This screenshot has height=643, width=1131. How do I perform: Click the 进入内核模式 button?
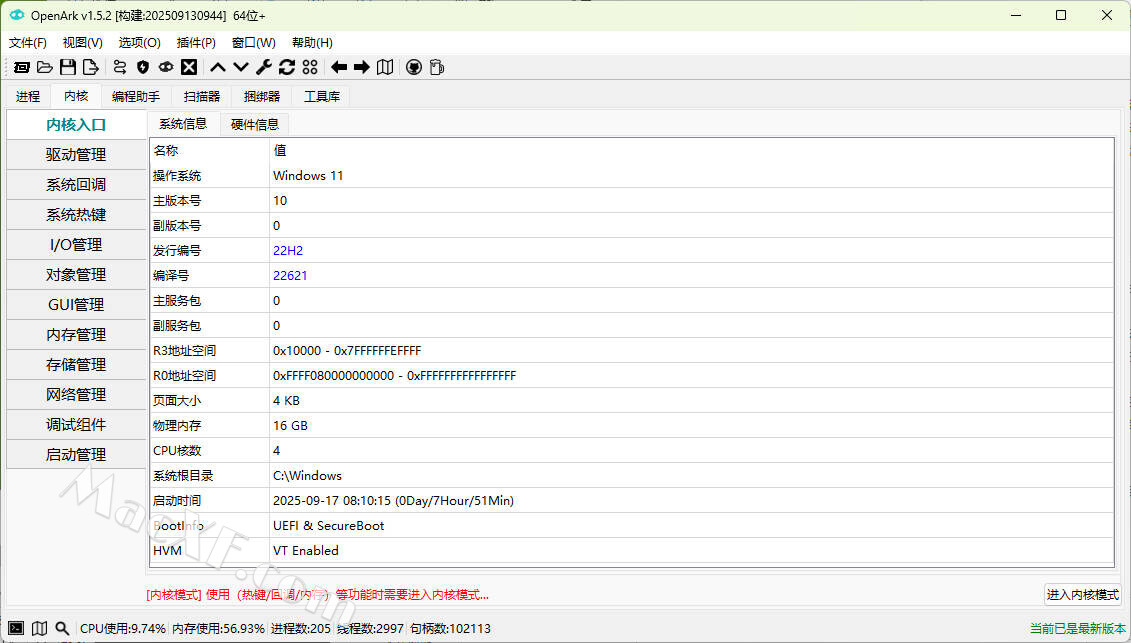(1082, 595)
